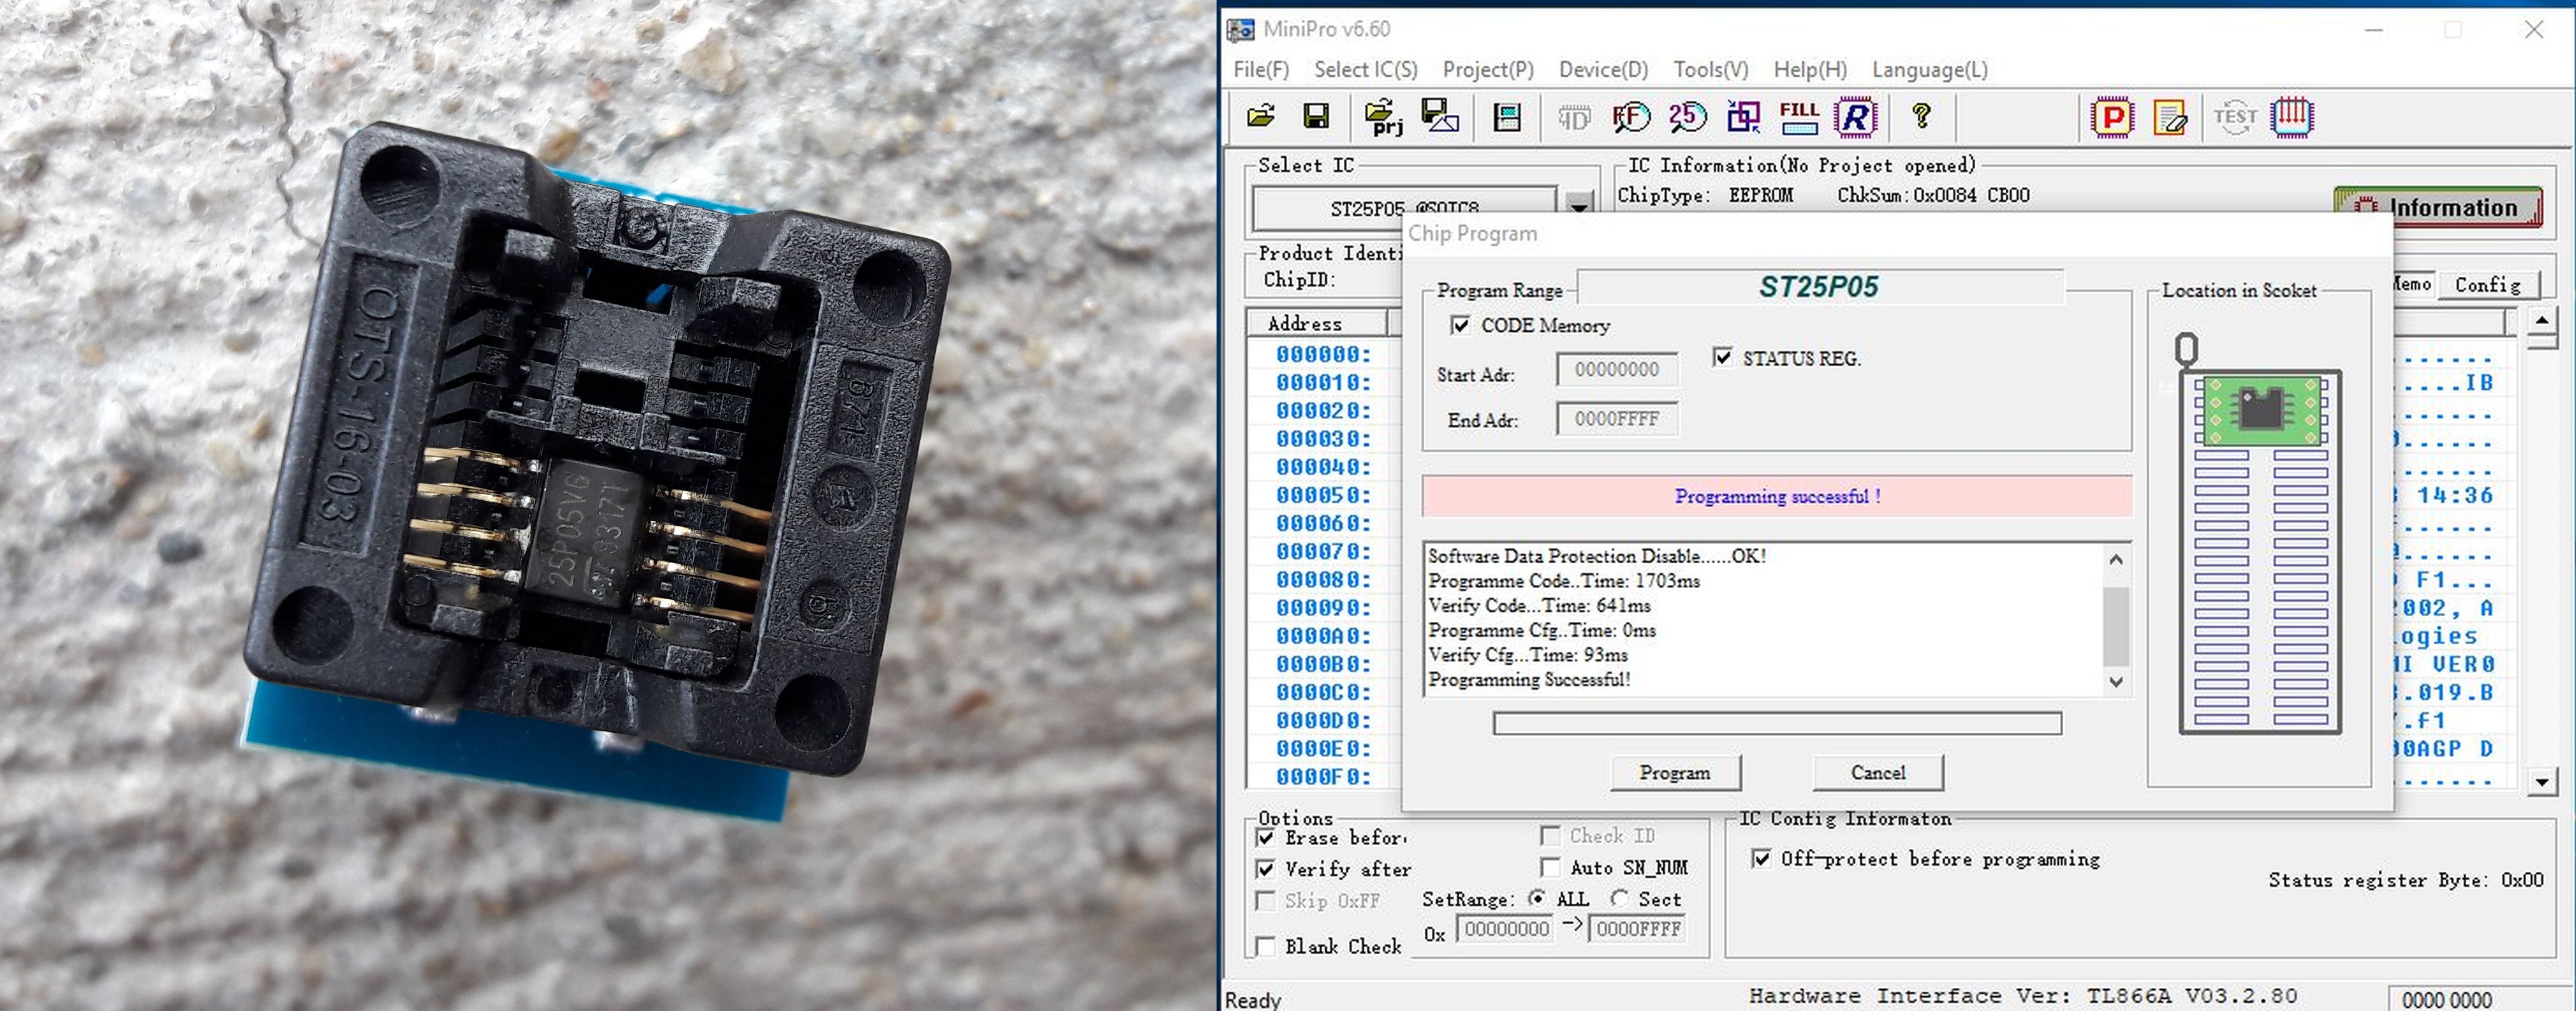Click the red pin-detect chip icon
Image resolution: width=2576 pixels, height=1011 pixels.
point(2291,117)
